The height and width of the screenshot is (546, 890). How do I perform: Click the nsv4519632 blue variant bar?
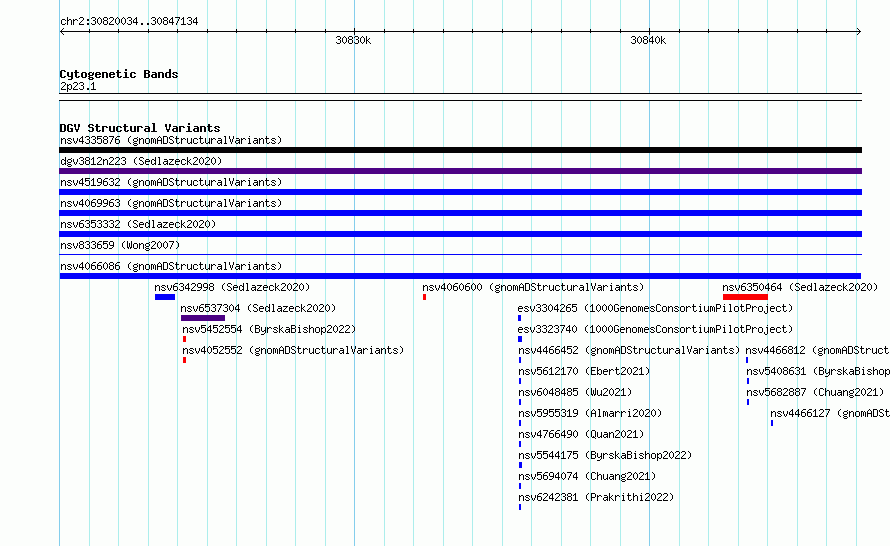(x=460, y=192)
